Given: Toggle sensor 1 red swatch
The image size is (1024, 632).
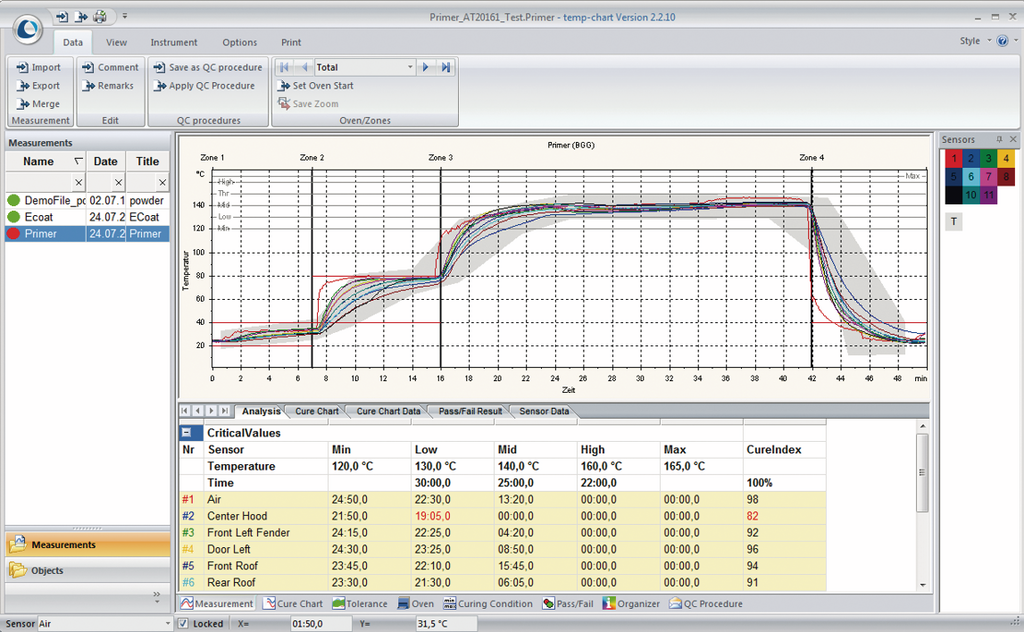Looking at the screenshot, I should pyautogui.click(x=953, y=158).
